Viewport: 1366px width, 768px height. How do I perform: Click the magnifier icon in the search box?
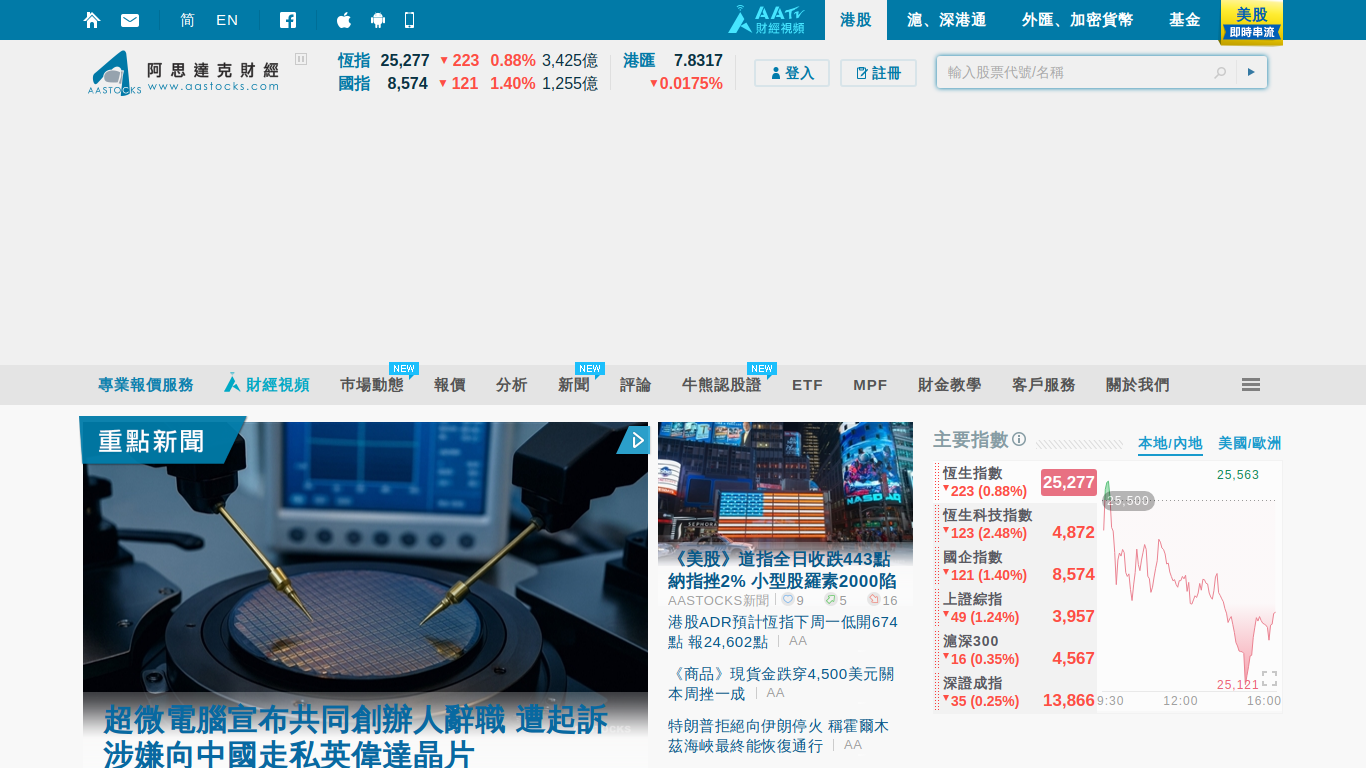click(x=1220, y=72)
